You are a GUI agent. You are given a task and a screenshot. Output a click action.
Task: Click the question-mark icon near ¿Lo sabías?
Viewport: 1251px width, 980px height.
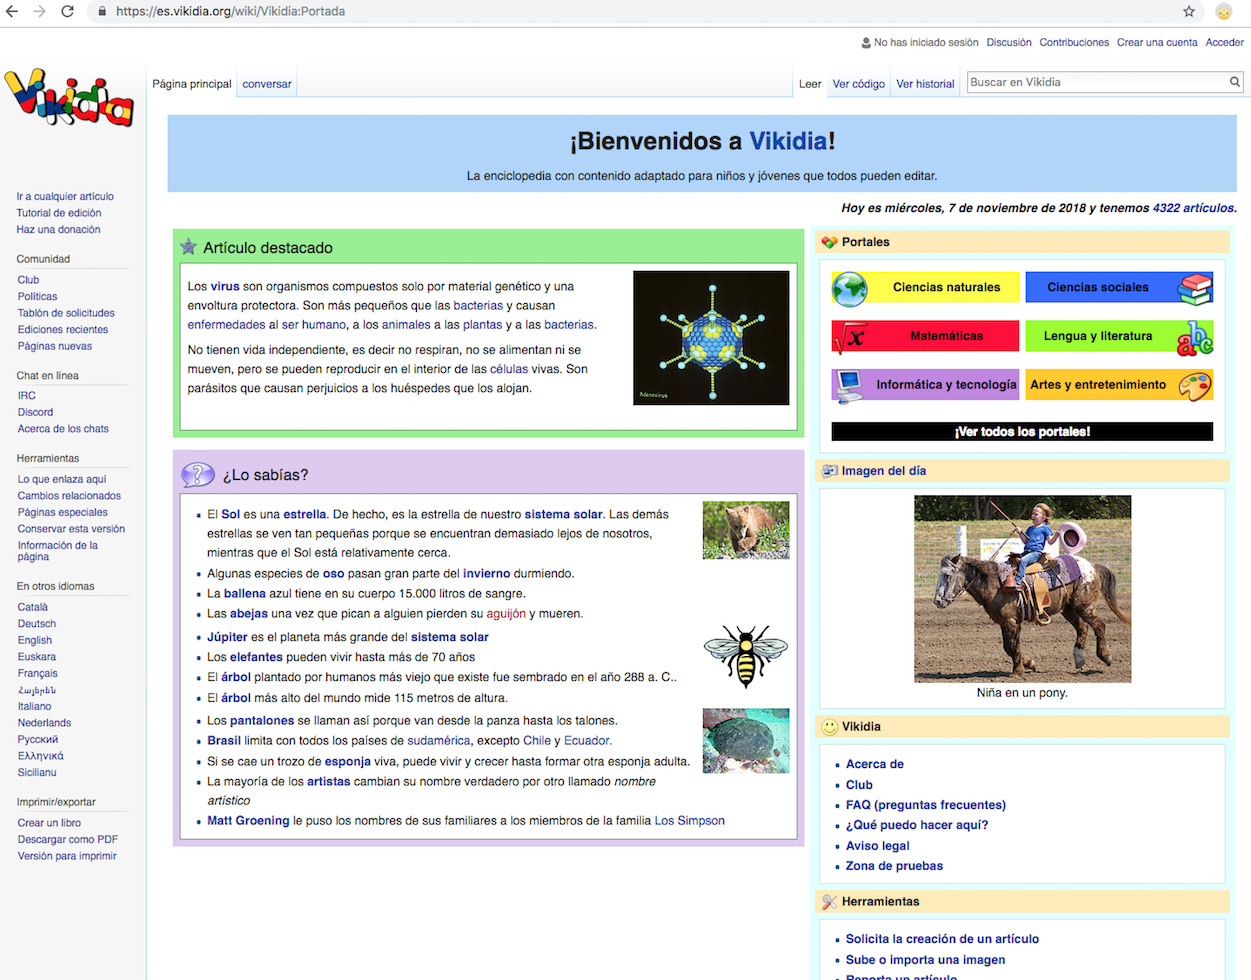point(197,474)
